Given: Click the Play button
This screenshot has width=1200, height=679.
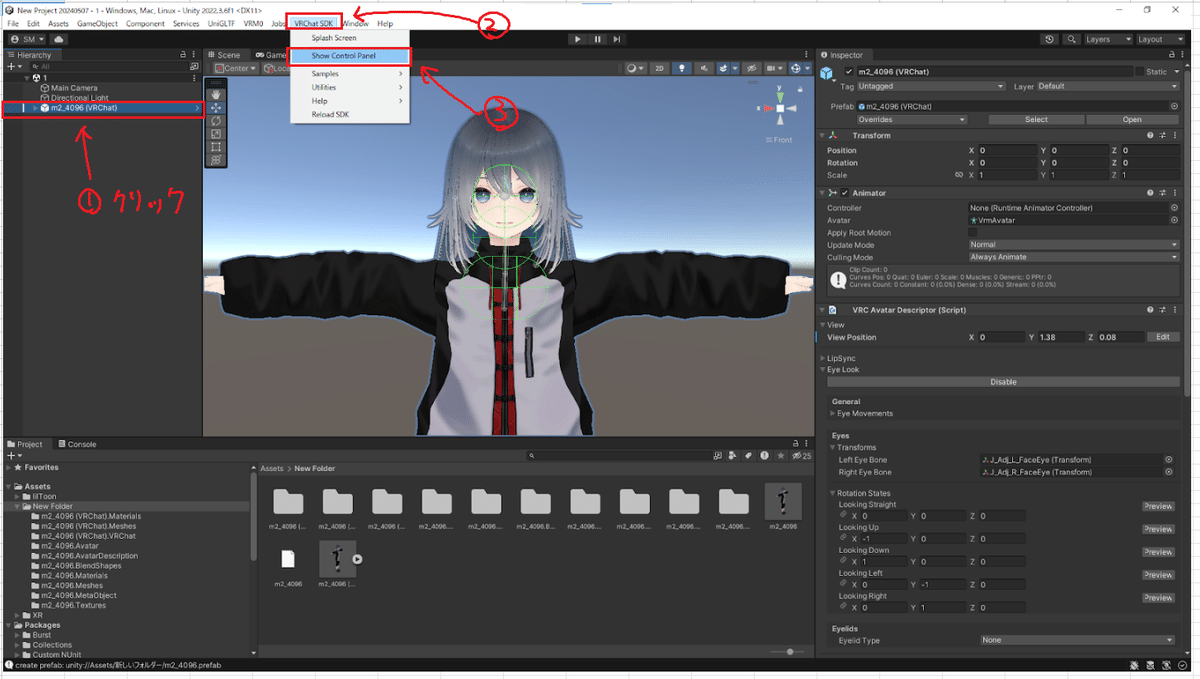Looking at the screenshot, I should point(578,39).
